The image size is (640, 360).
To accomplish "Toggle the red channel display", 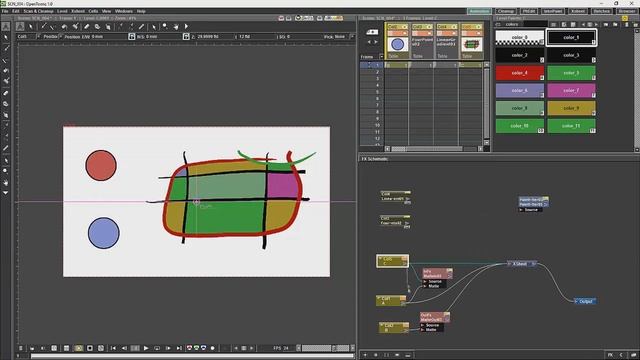I will 189,348.
